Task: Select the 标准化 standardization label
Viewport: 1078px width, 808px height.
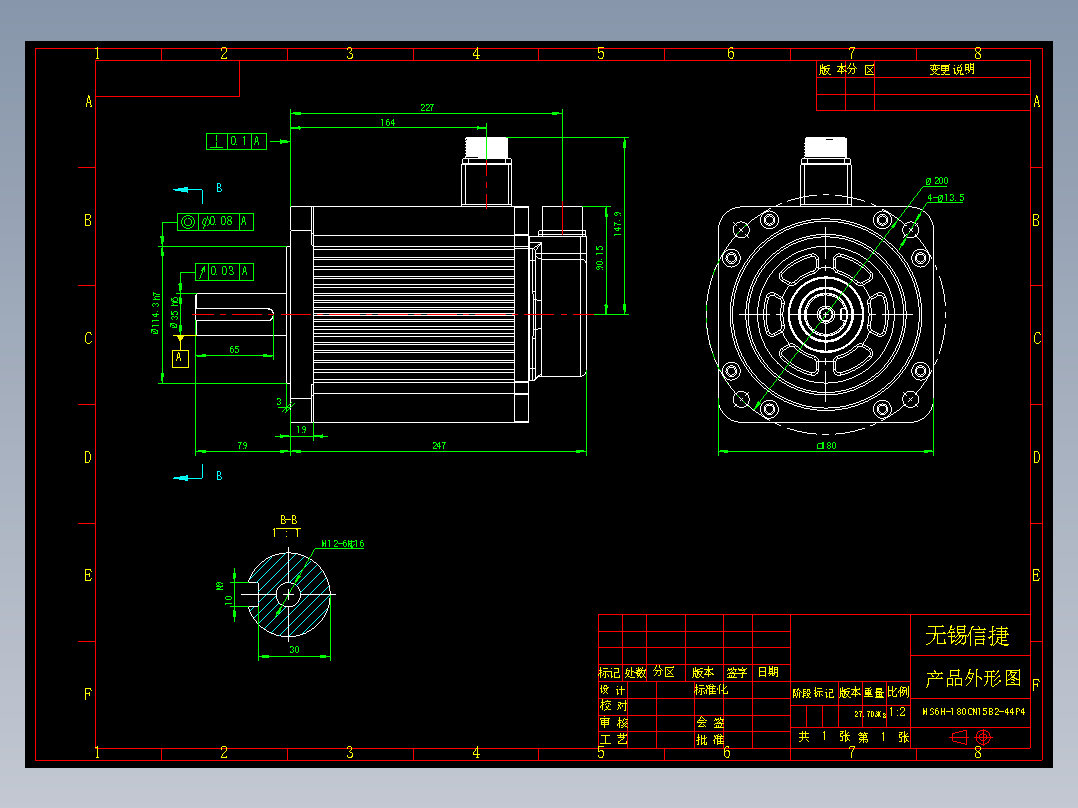Action: click(710, 689)
